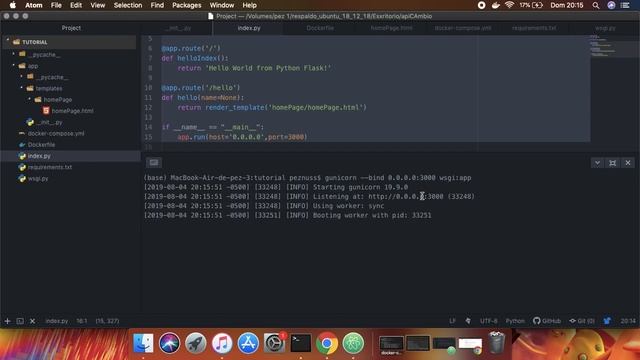Open homePage.html in the tree

click(x=72, y=111)
